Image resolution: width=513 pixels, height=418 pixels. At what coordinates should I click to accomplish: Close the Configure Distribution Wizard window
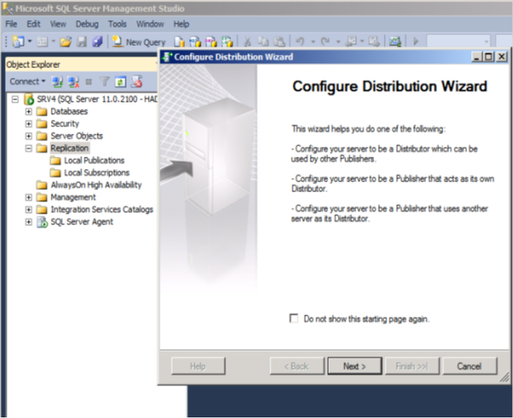tap(502, 57)
